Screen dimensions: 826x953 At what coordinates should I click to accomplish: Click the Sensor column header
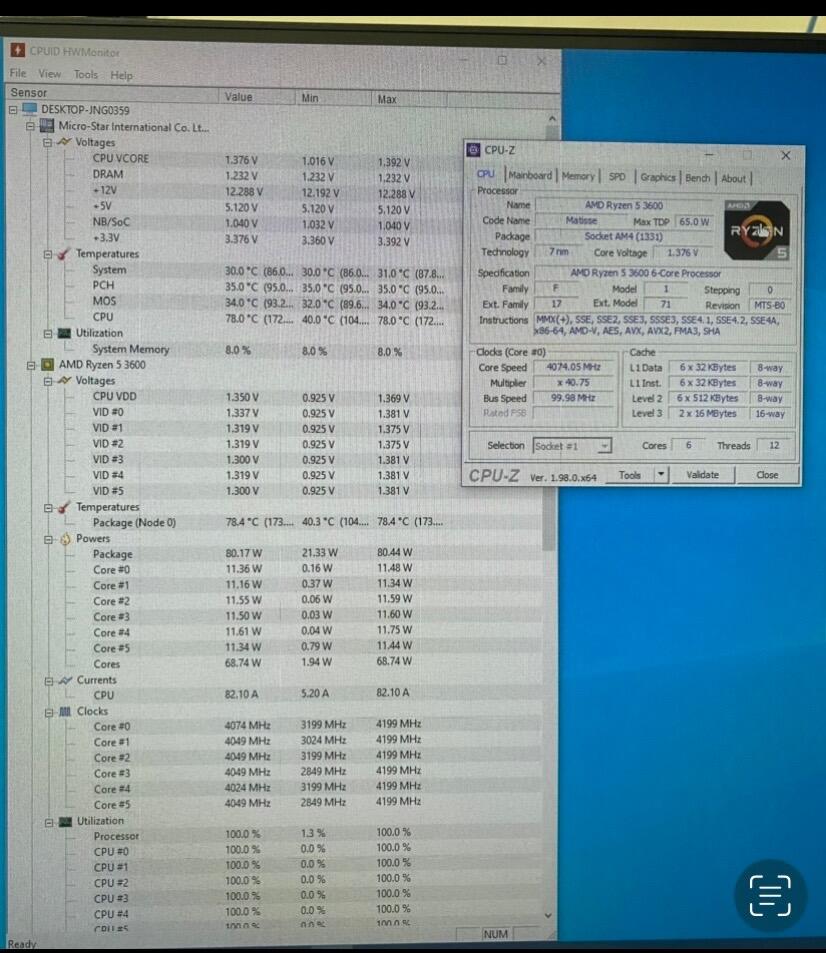tap(112, 93)
